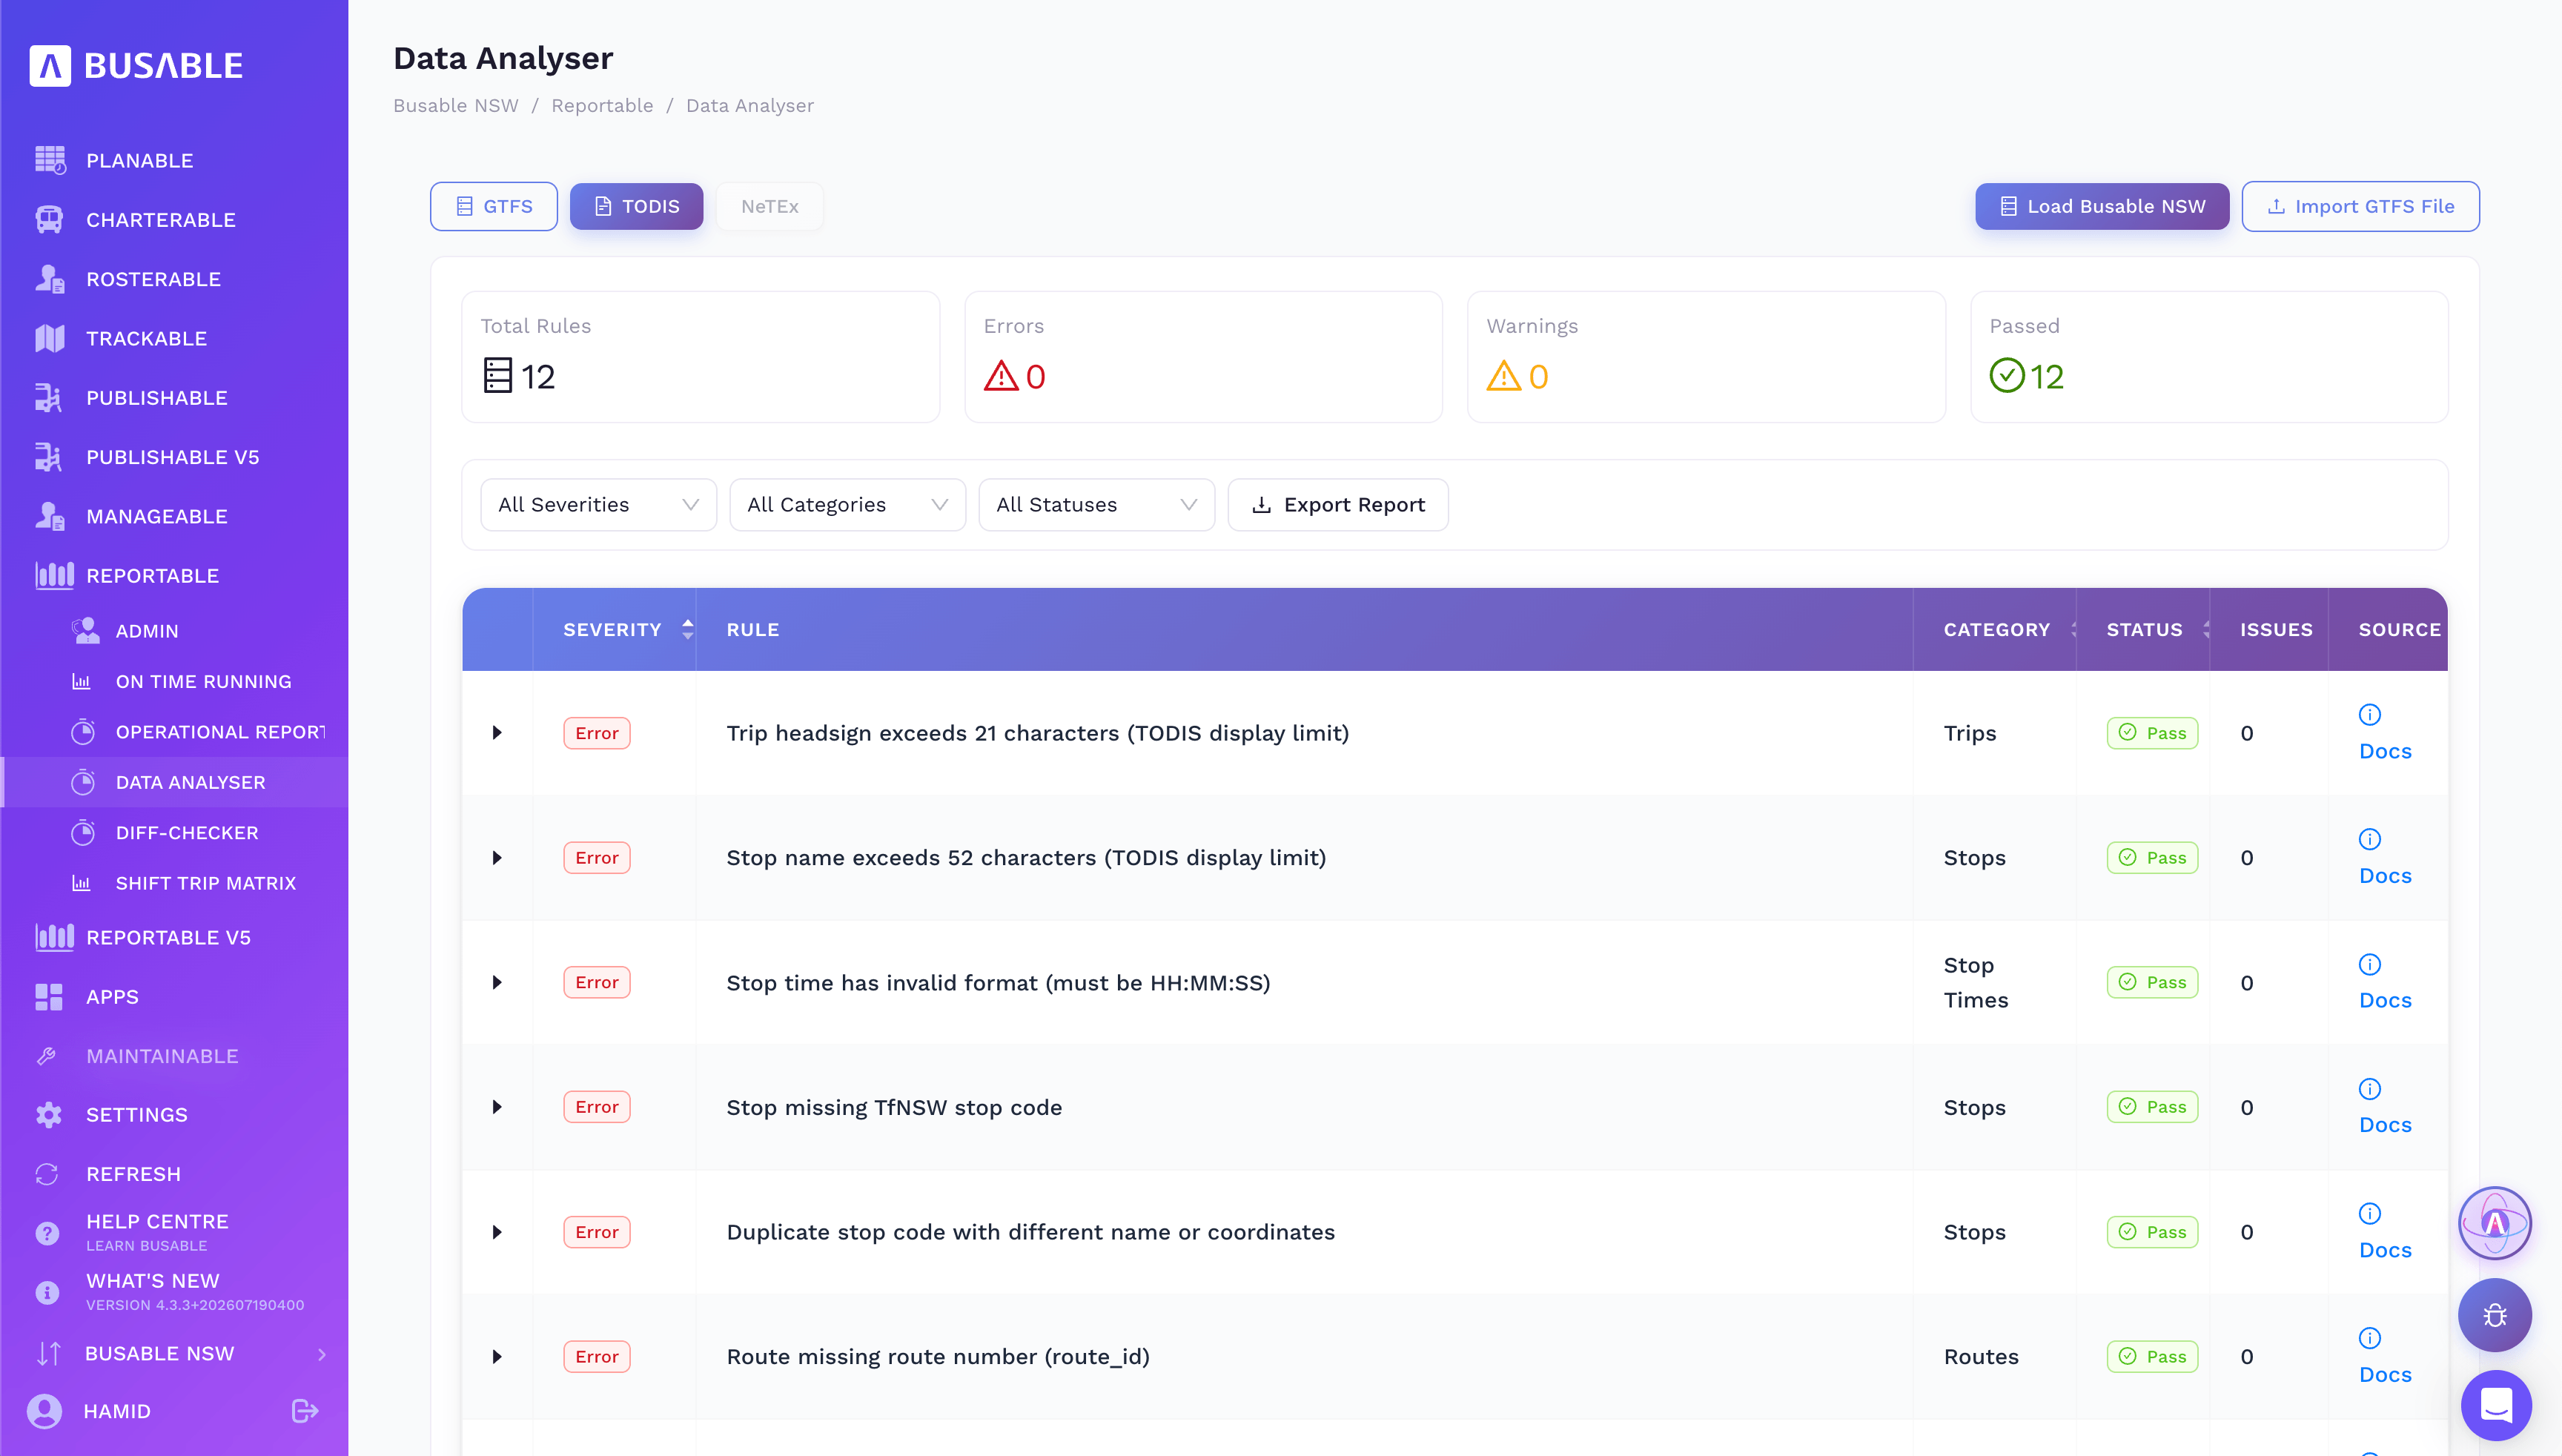Open the All Categories dropdown
The width and height of the screenshot is (2562, 1456).
847,505
